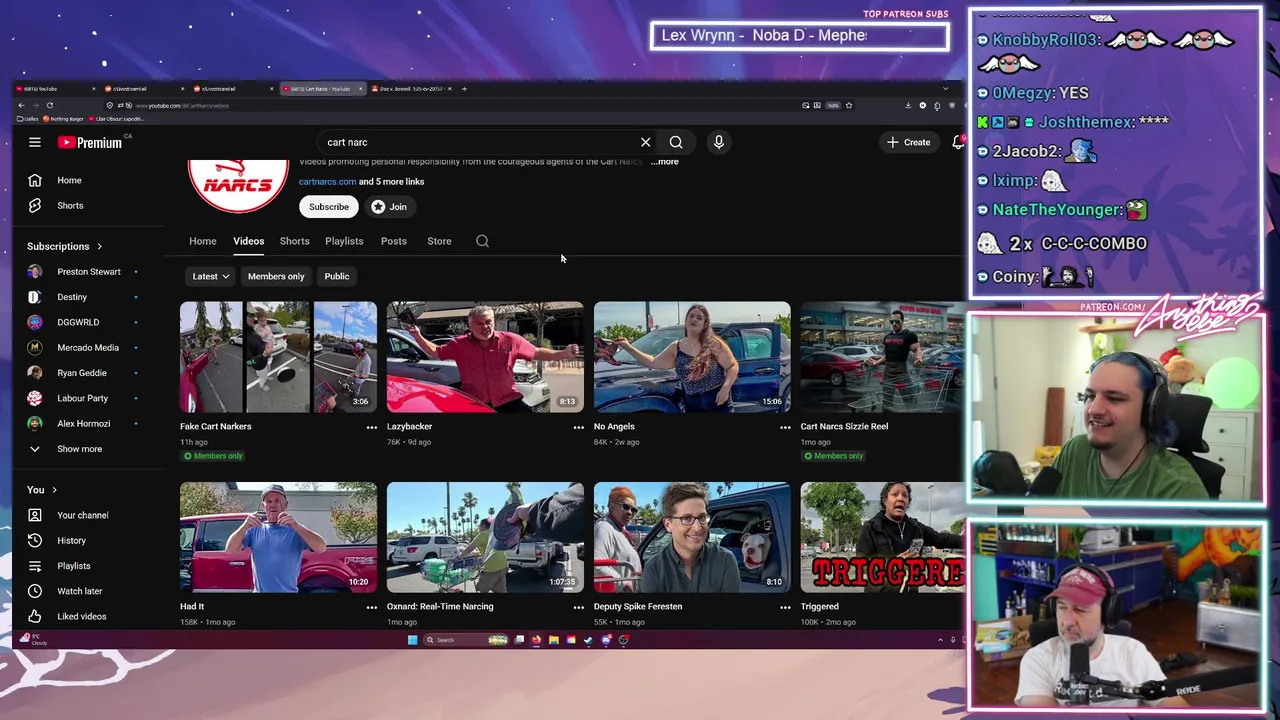Viewport: 1280px width, 720px height.
Task: Open a new browser tab with plus button
Action: click(464, 89)
